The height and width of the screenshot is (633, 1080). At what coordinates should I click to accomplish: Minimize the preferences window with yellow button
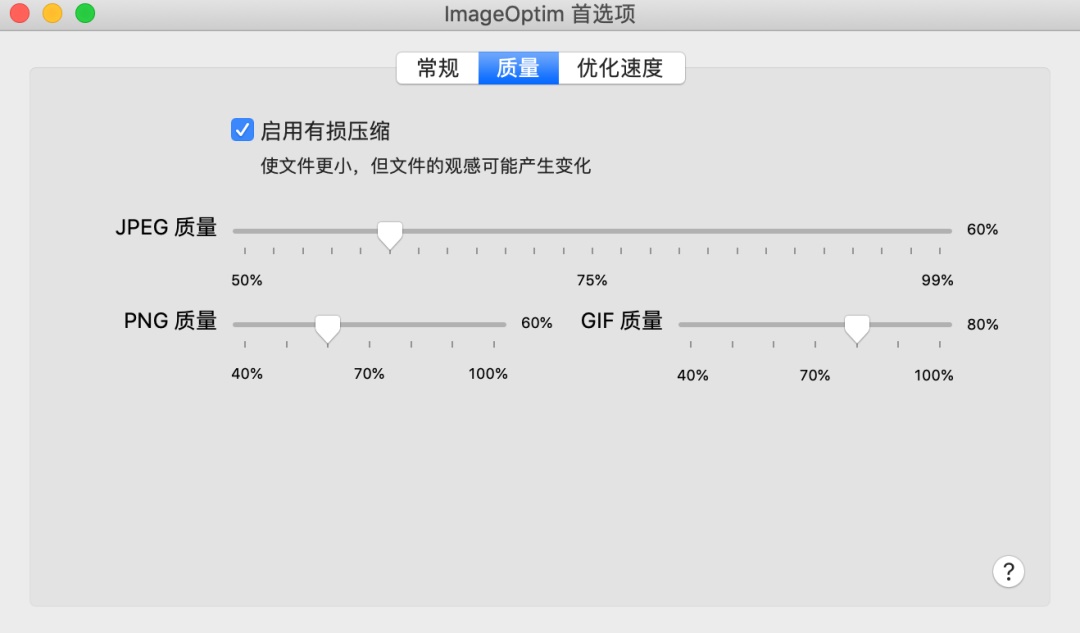(52, 13)
